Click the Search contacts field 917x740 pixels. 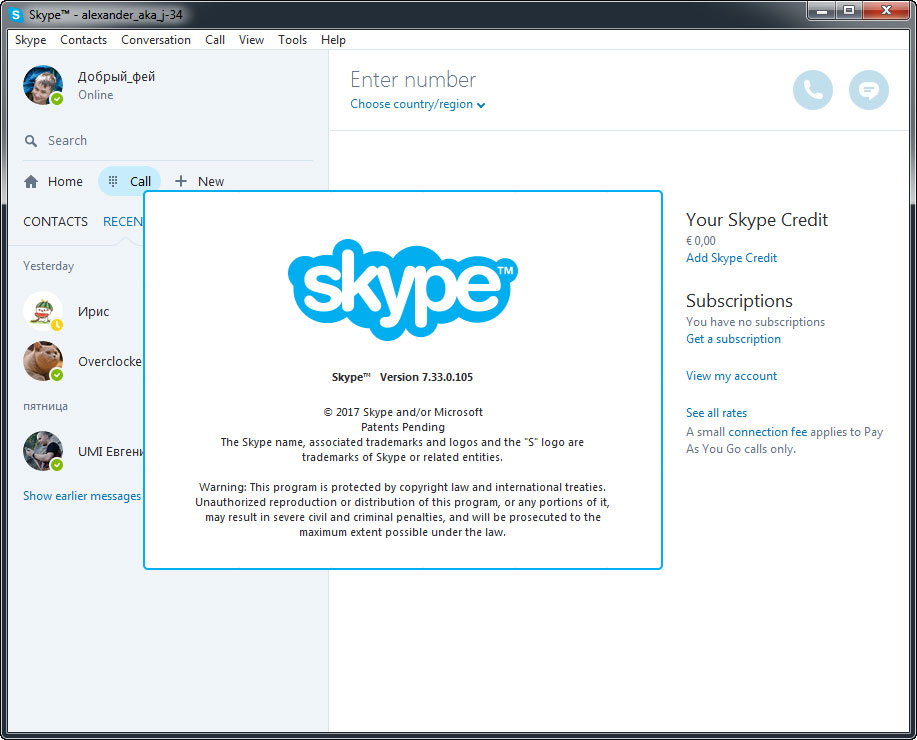point(167,141)
